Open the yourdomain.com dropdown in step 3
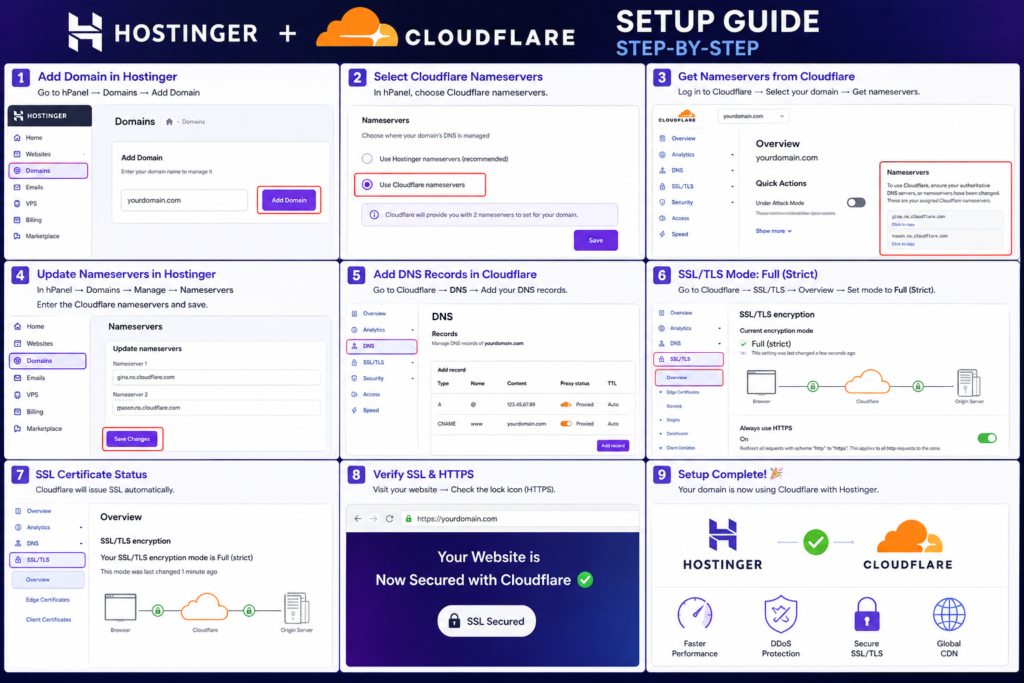Image resolution: width=1024 pixels, height=683 pixels. pos(753,116)
